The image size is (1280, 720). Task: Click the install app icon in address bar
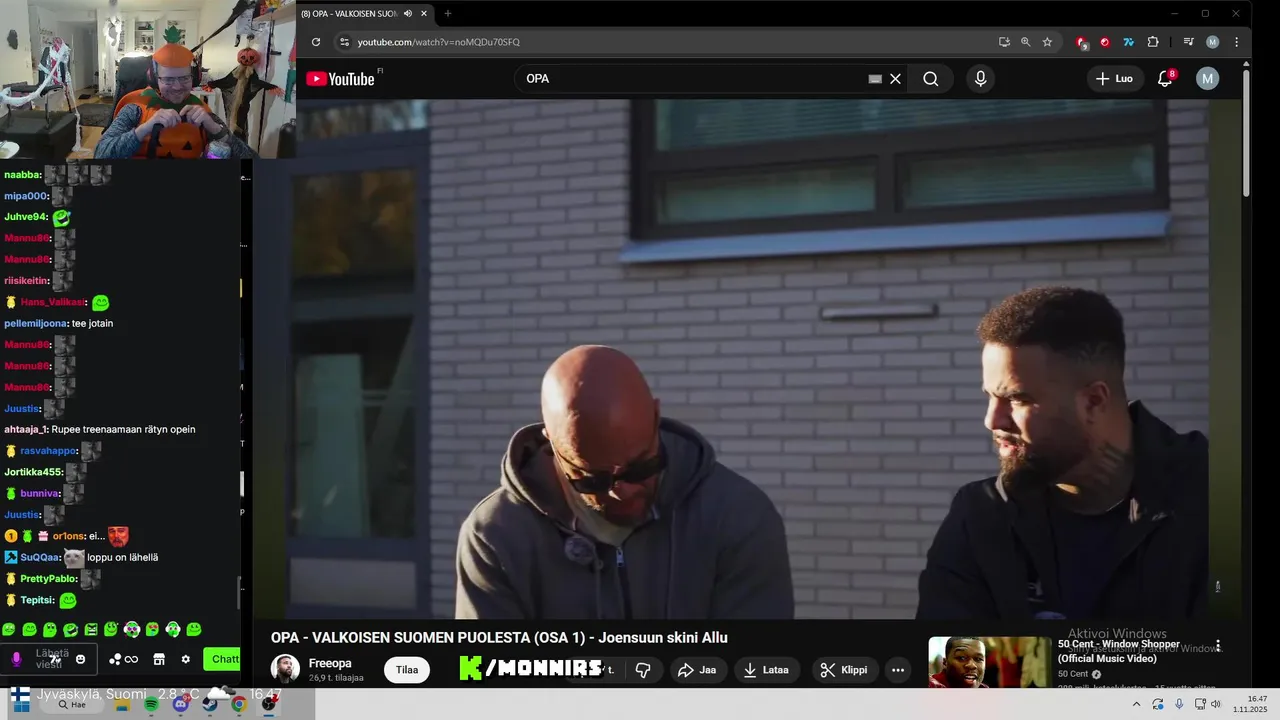tap(1004, 42)
